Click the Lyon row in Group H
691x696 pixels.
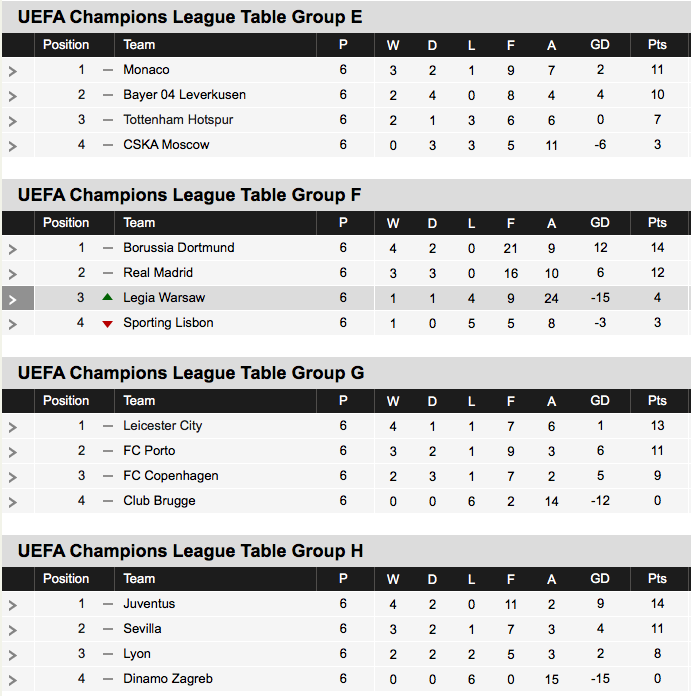point(137,654)
